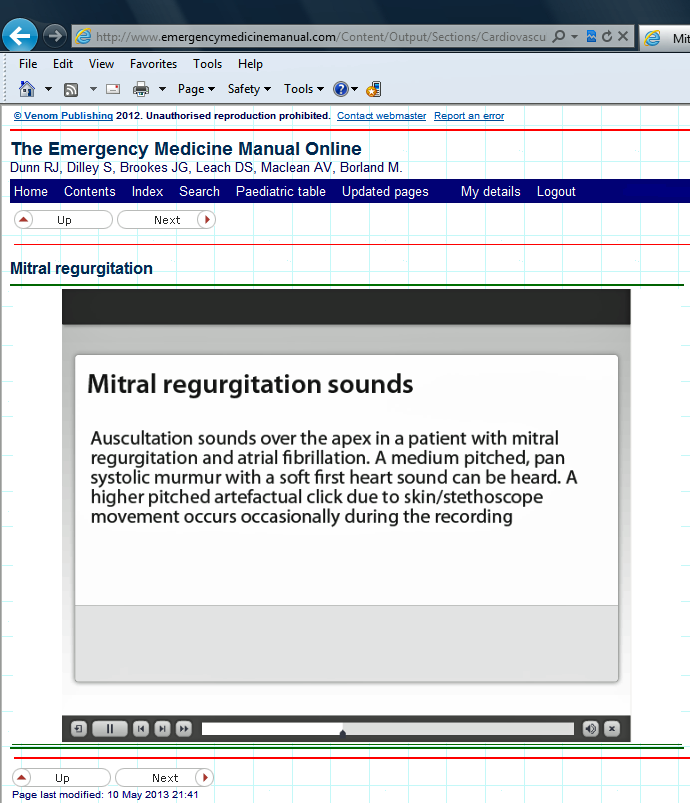Screen dimensions: 690x803
Task: Skip to next slide in player
Action: [162, 728]
